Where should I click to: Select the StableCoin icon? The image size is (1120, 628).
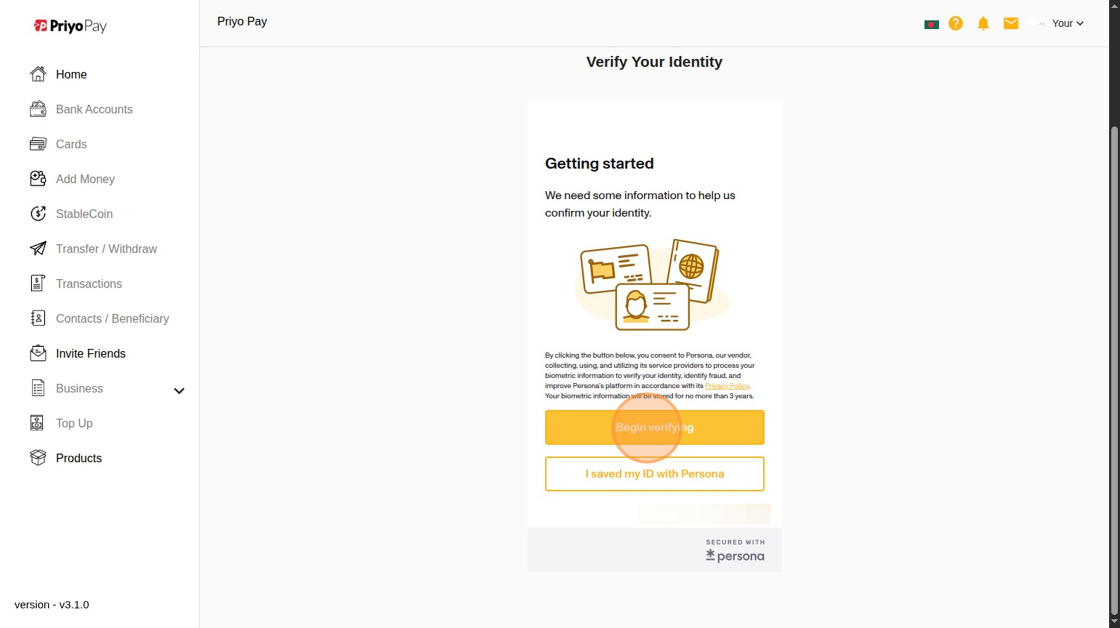point(38,214)
